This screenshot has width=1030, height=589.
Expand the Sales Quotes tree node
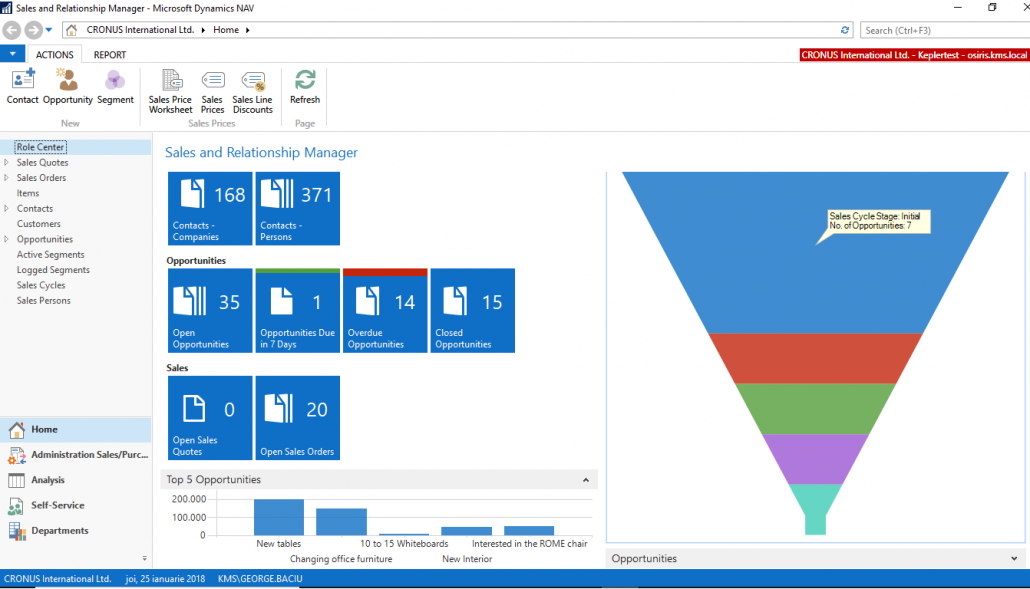7,162
